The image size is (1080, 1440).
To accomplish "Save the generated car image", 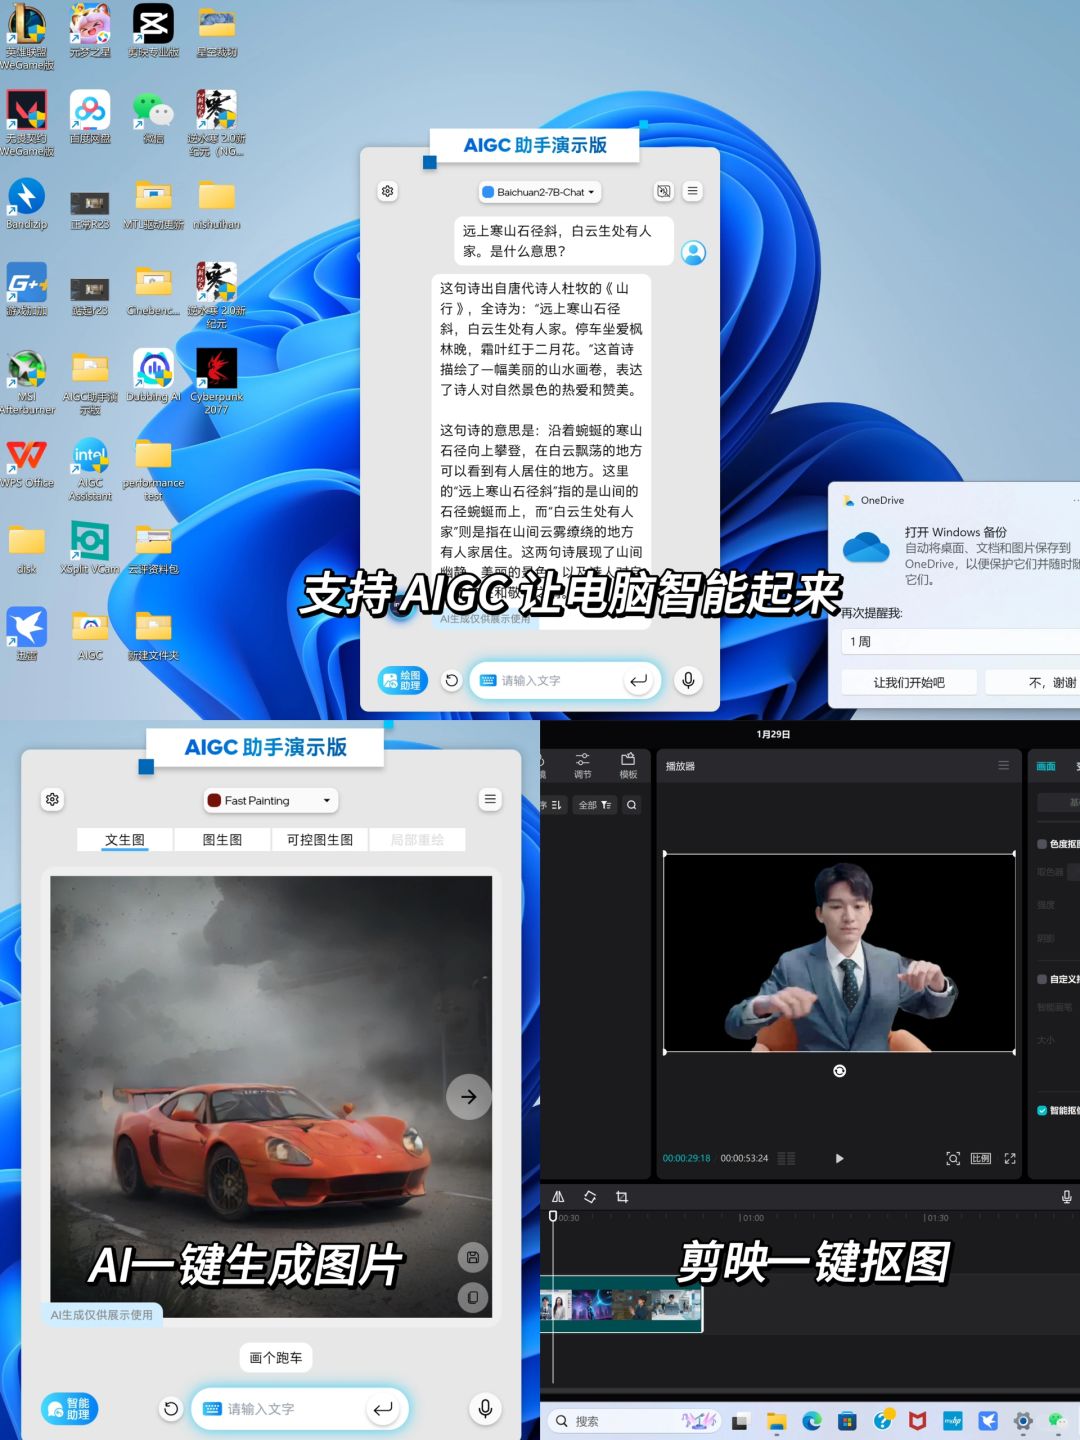I will click(x=473, y=1257).
